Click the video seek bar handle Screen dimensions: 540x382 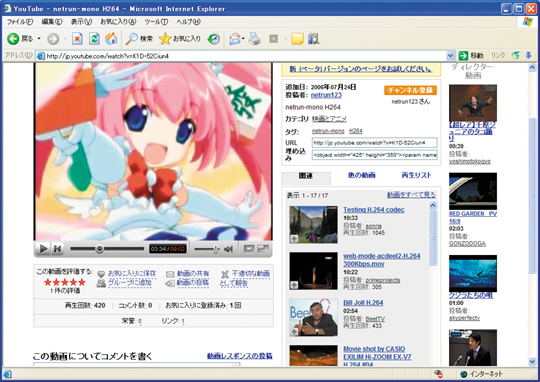tap(100, 249)
